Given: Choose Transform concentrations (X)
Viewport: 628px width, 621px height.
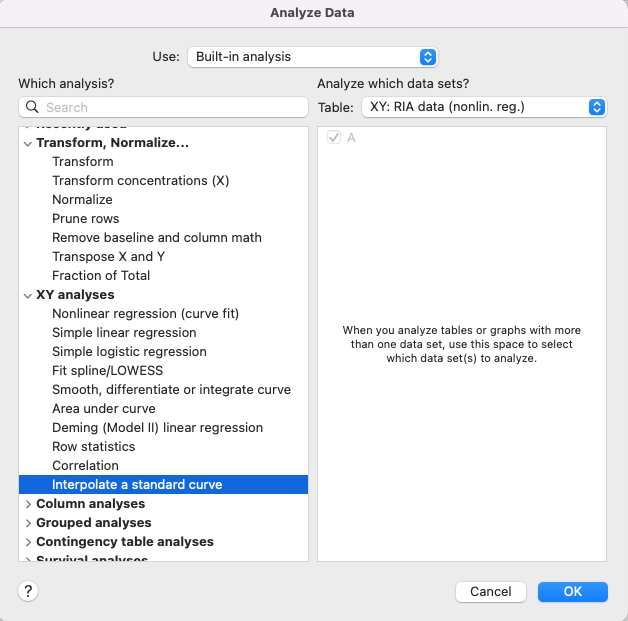Looking at the screenshot, I should pos(140,181).
